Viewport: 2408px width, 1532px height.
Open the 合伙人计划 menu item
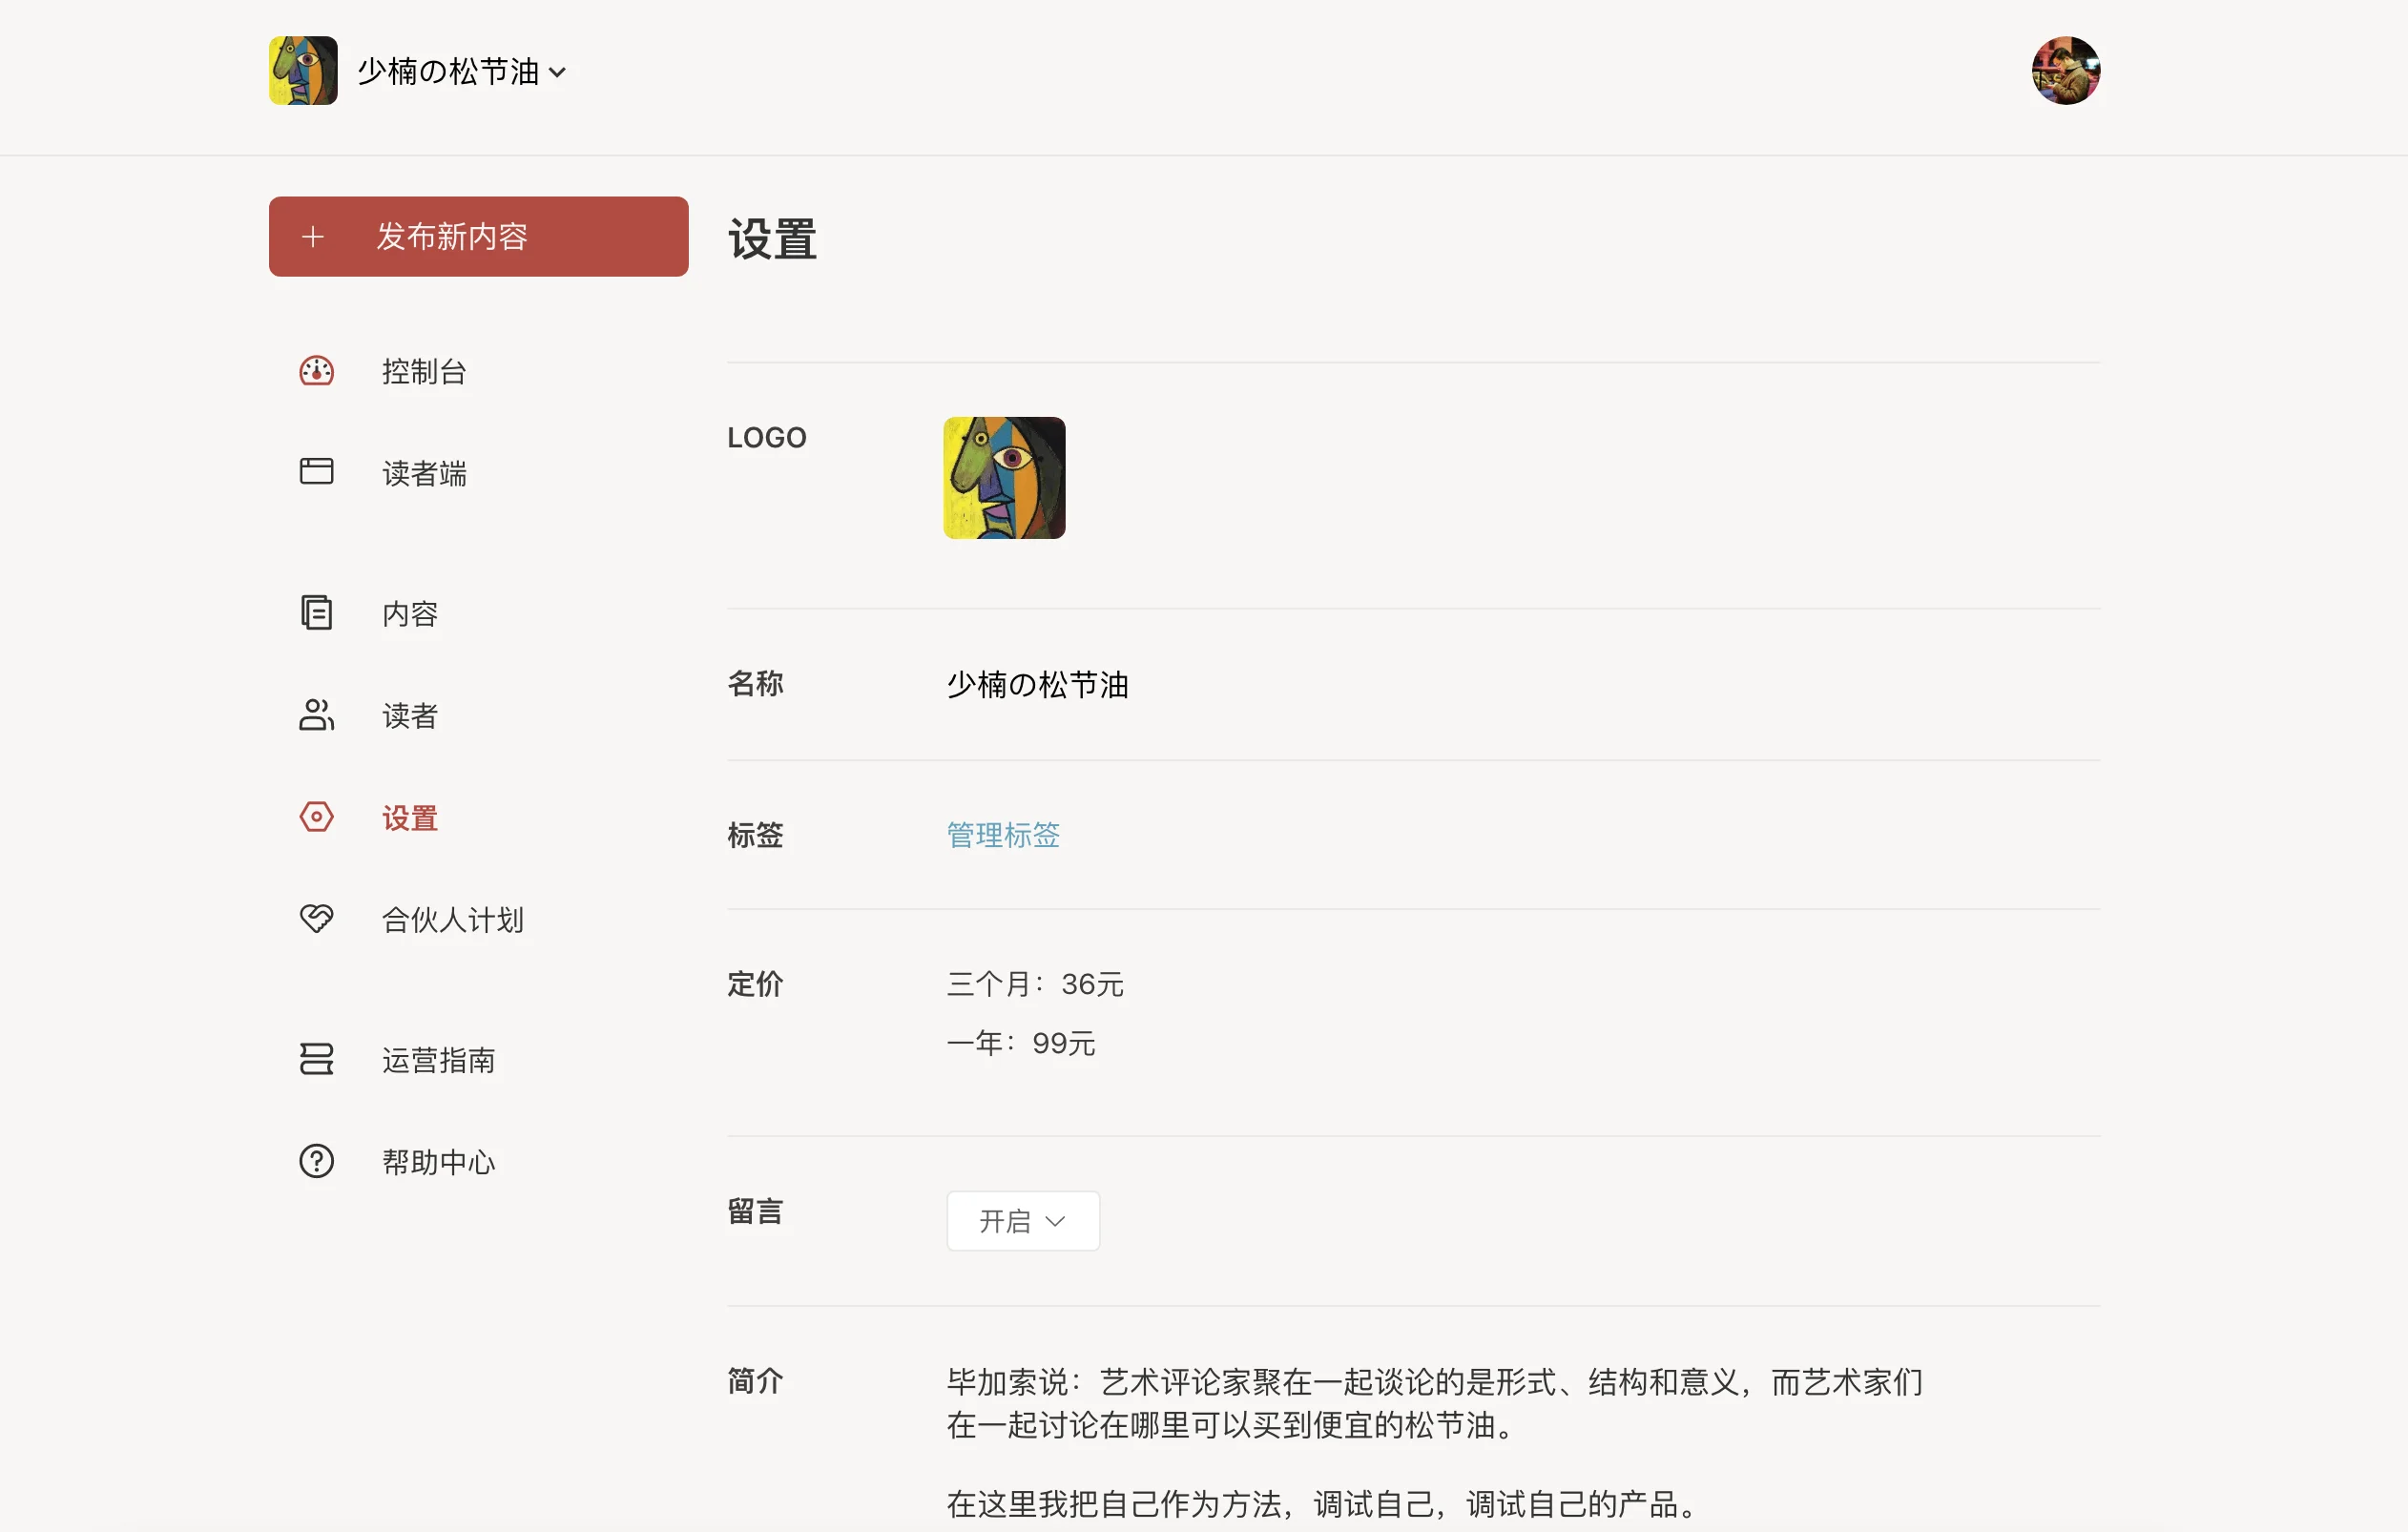coord(452,919)
